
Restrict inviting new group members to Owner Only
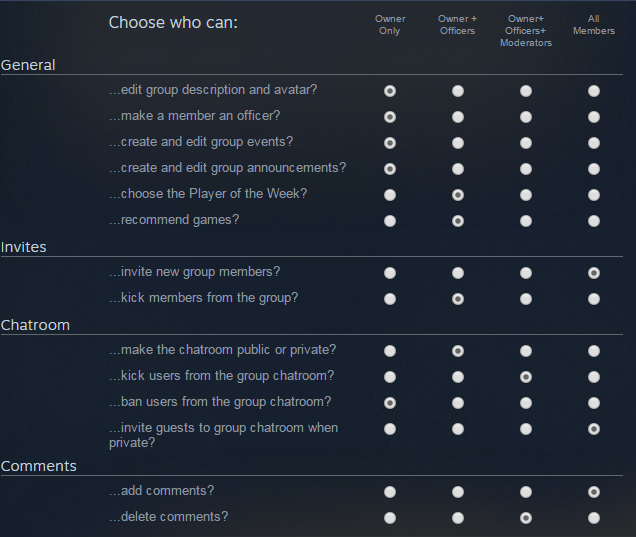point(390,273)
